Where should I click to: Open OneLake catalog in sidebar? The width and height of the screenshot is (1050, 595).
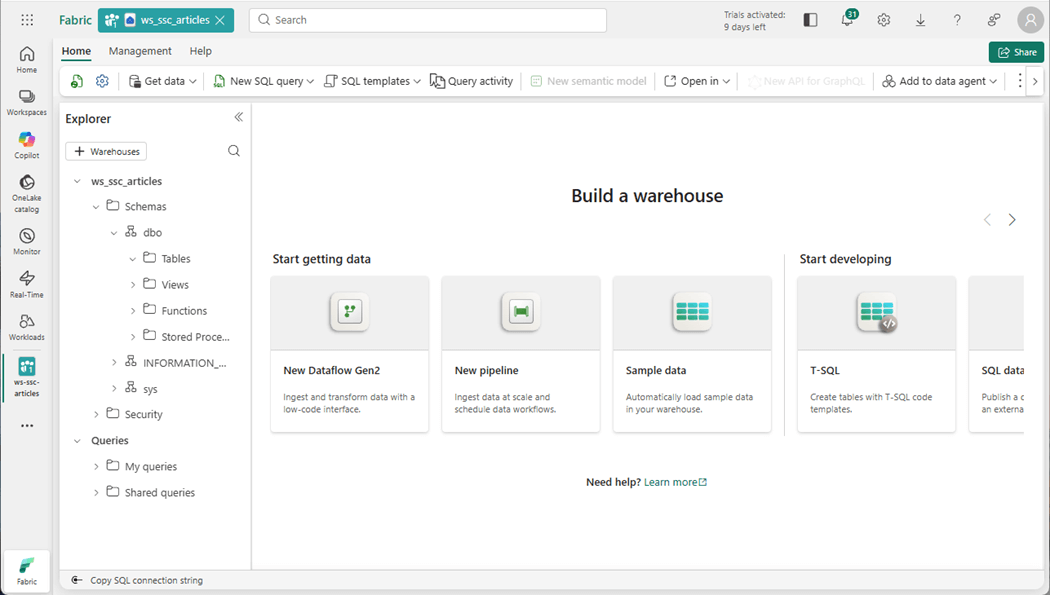click(27, 194)
